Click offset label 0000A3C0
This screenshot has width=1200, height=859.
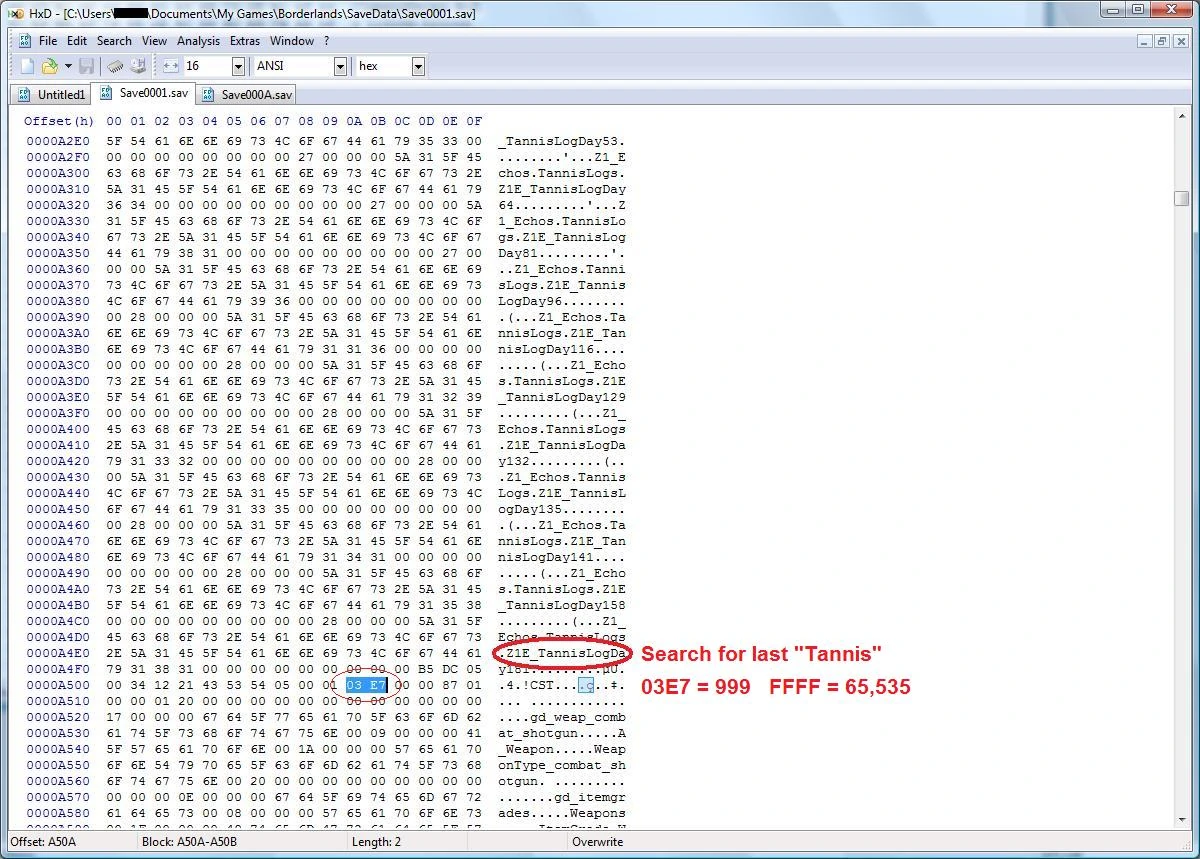[x=58, y=365]
